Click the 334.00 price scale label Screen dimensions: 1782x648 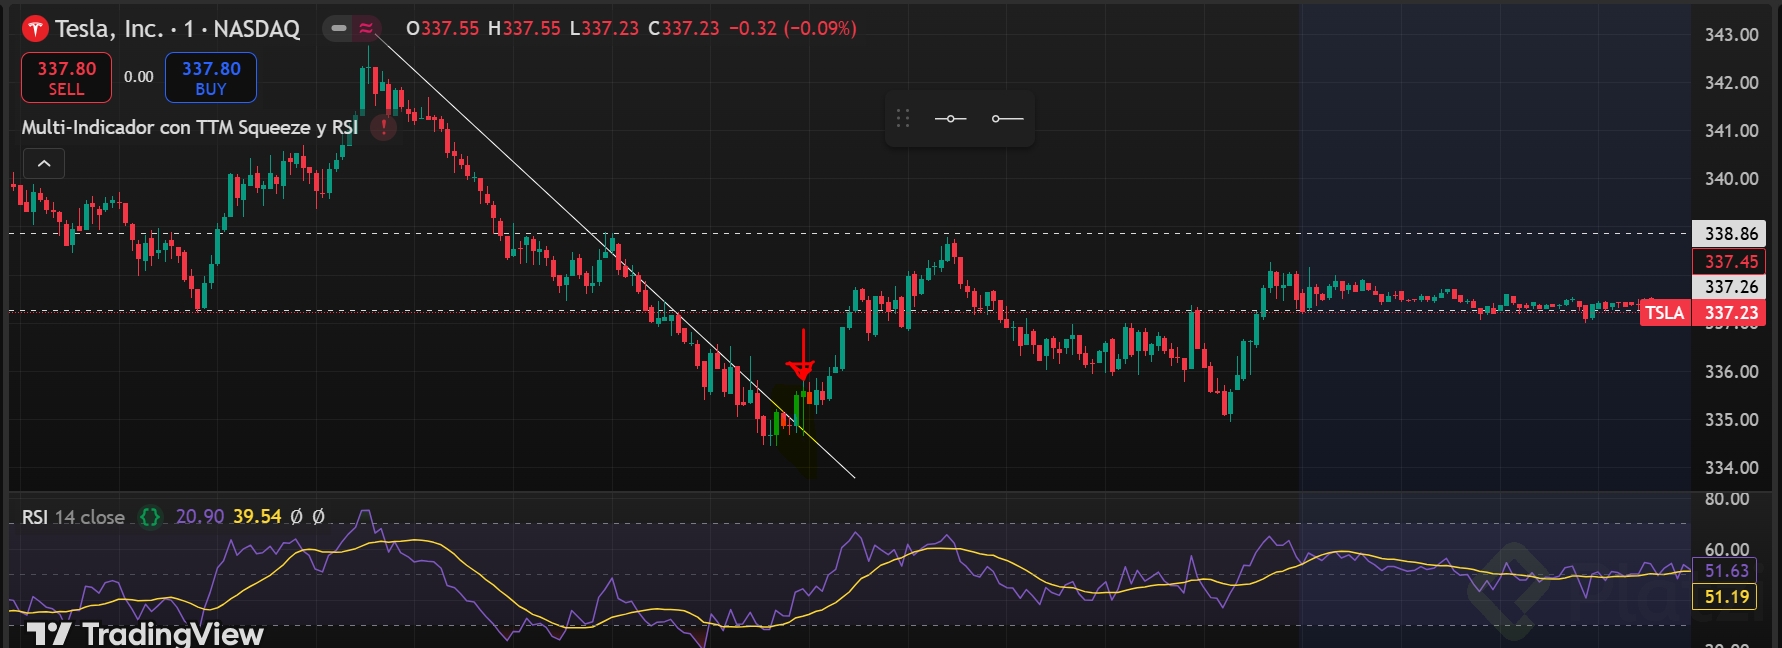pos(1731,468)
